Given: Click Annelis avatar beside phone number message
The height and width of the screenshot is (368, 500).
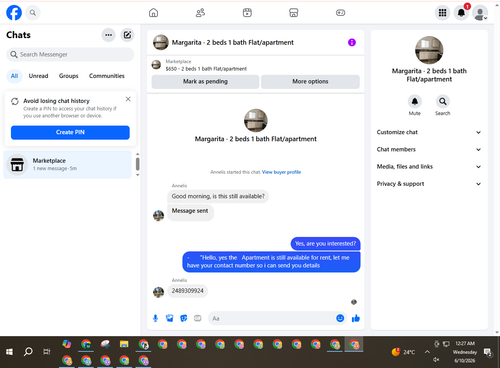Looking at the screenshot, I should (159, 292).
